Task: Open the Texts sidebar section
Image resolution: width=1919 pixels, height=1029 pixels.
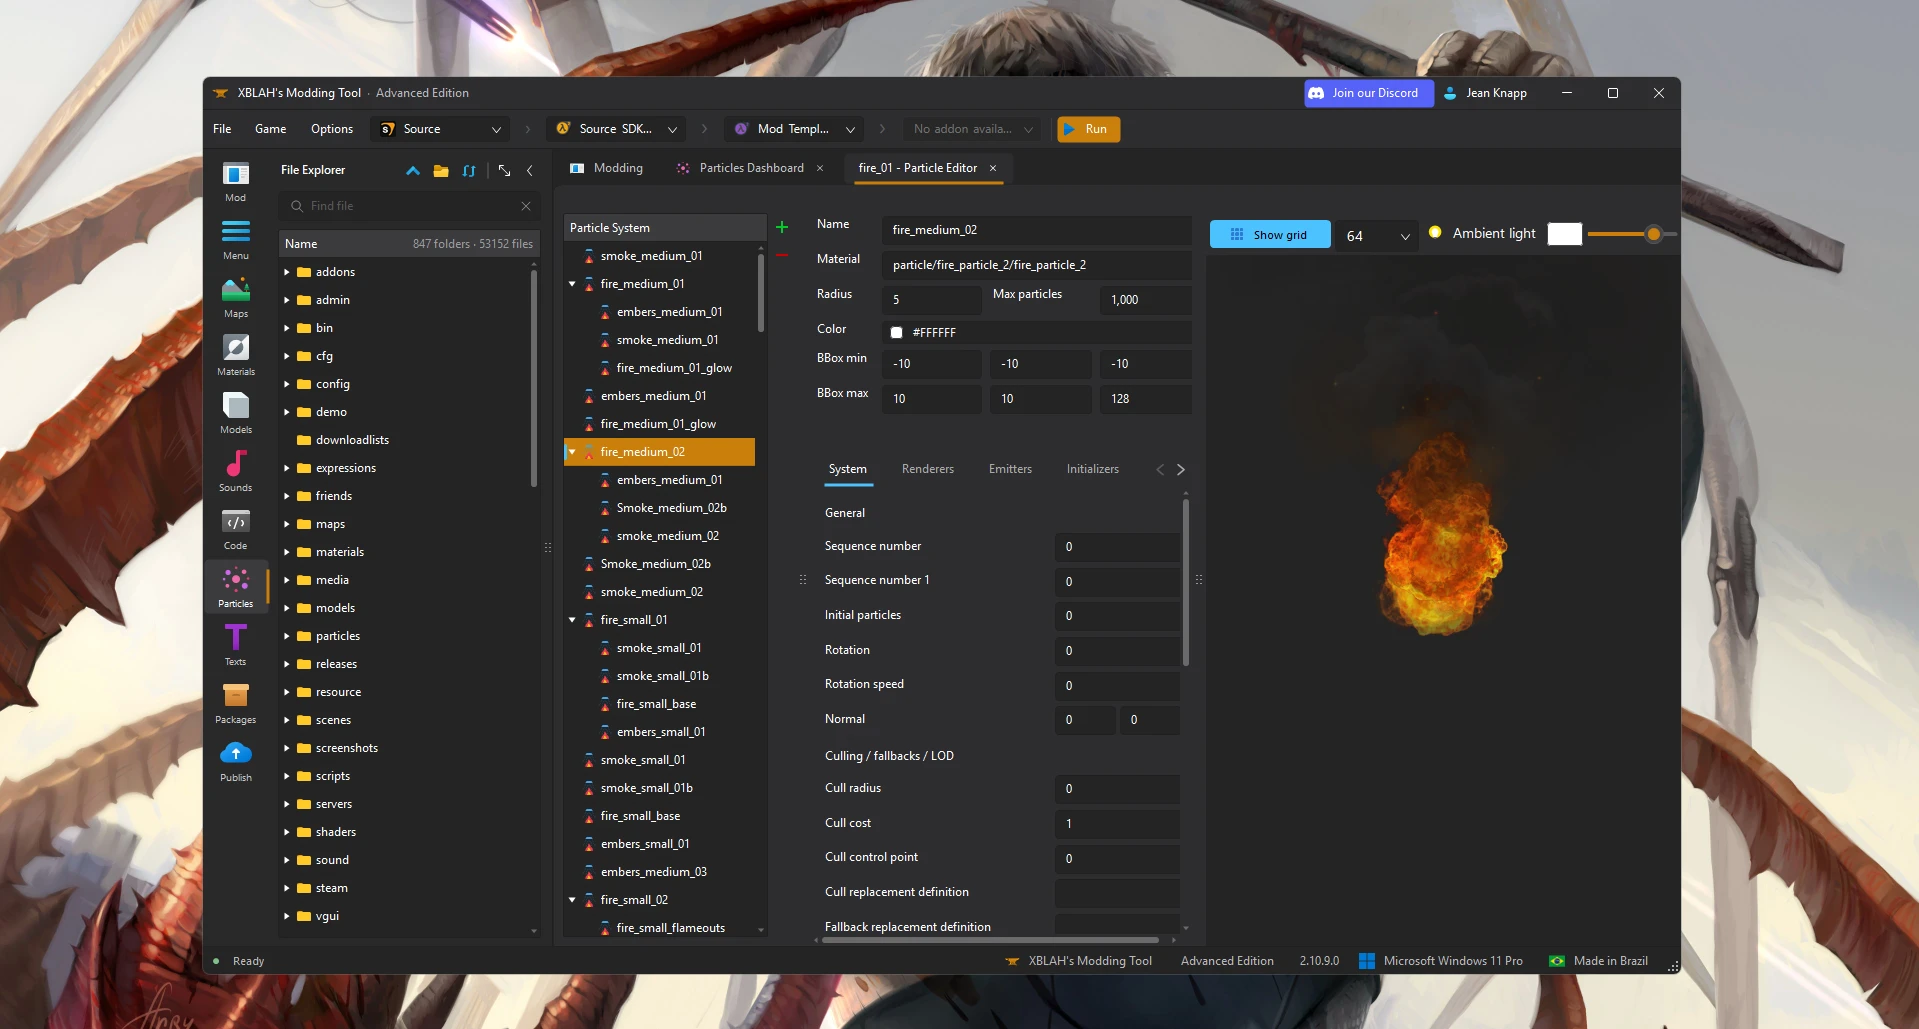Action: [x=236, y=646]
